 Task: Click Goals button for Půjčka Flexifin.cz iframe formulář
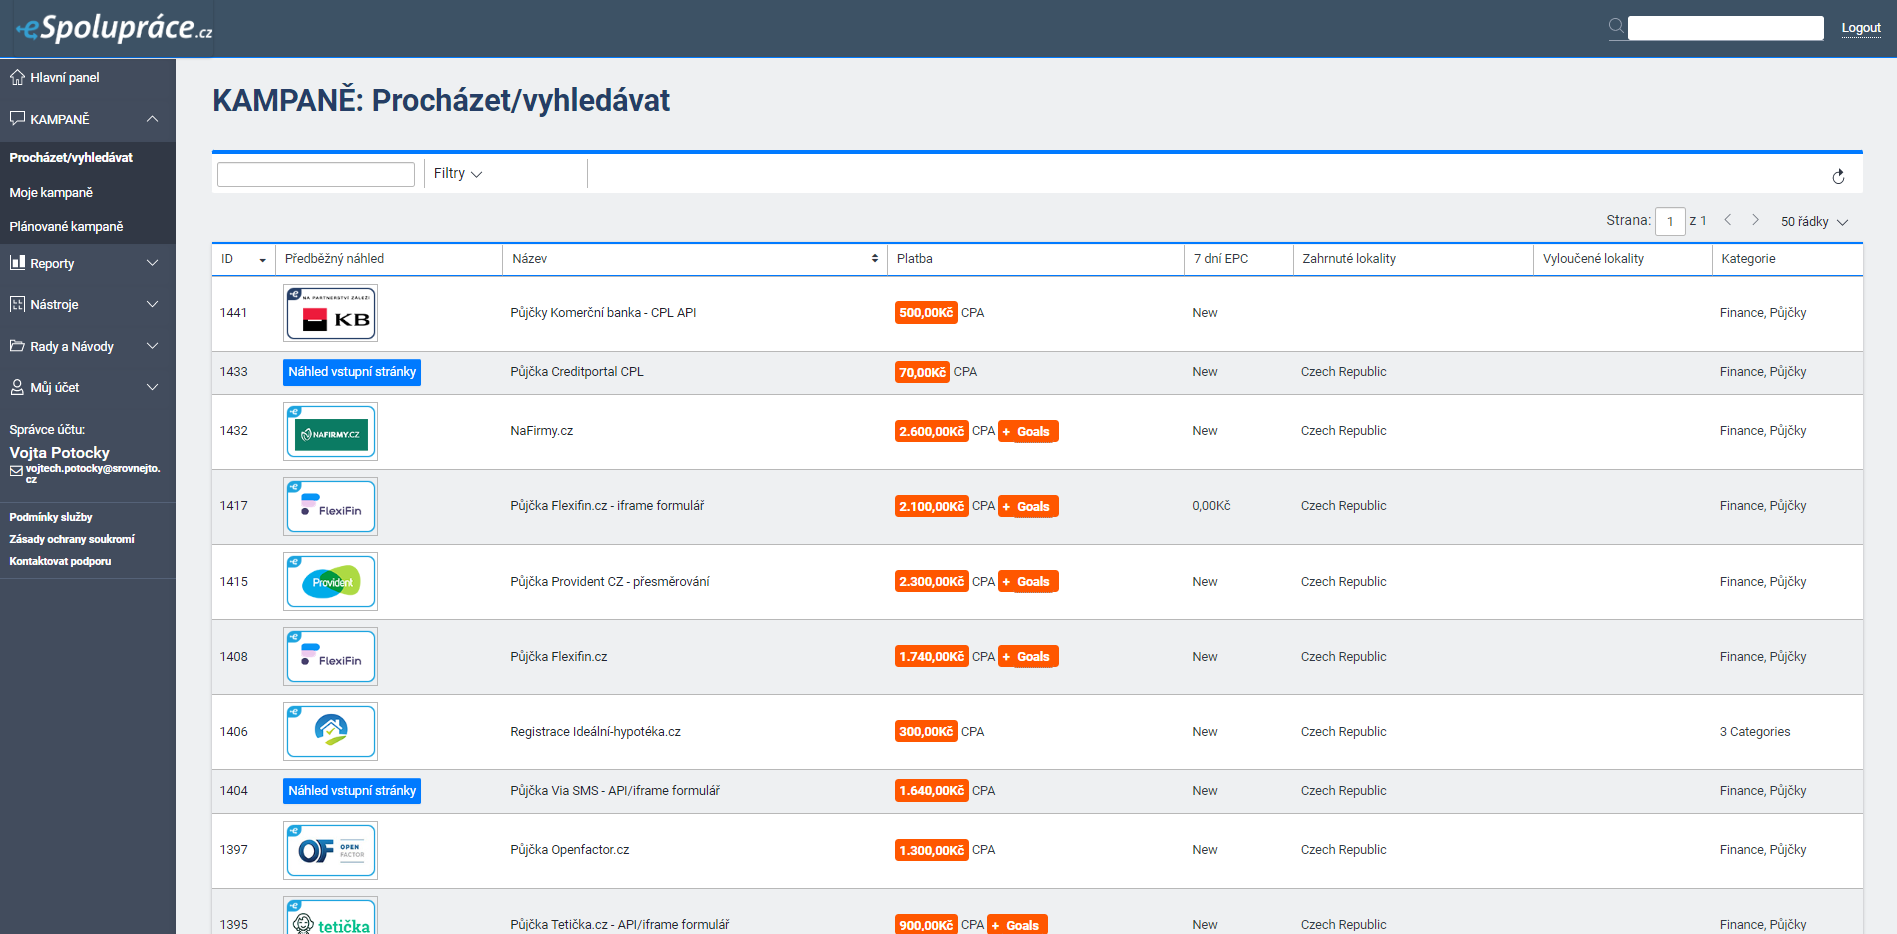tap(1028, 506)
